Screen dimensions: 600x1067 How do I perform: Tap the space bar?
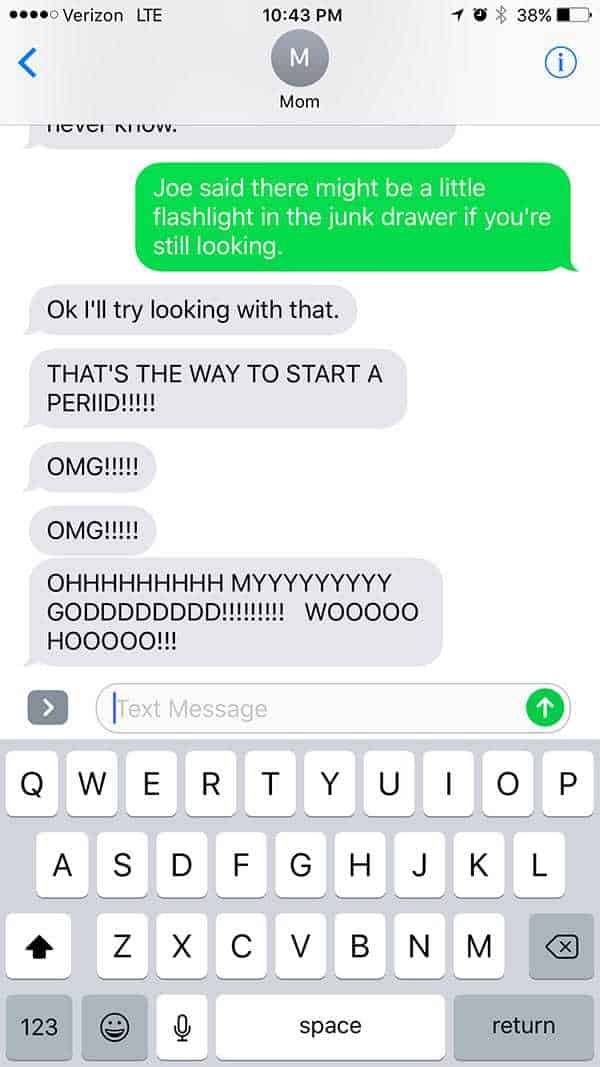pos(330,1027)
